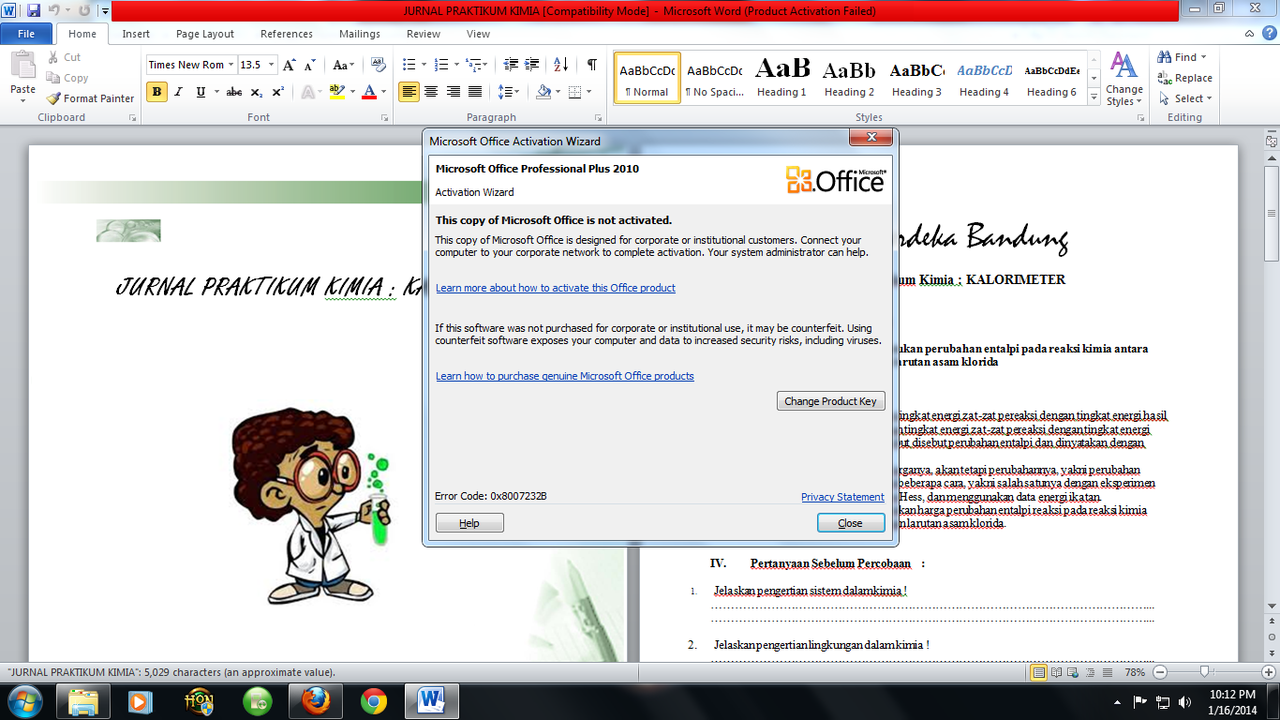Apply red font color

368,92
